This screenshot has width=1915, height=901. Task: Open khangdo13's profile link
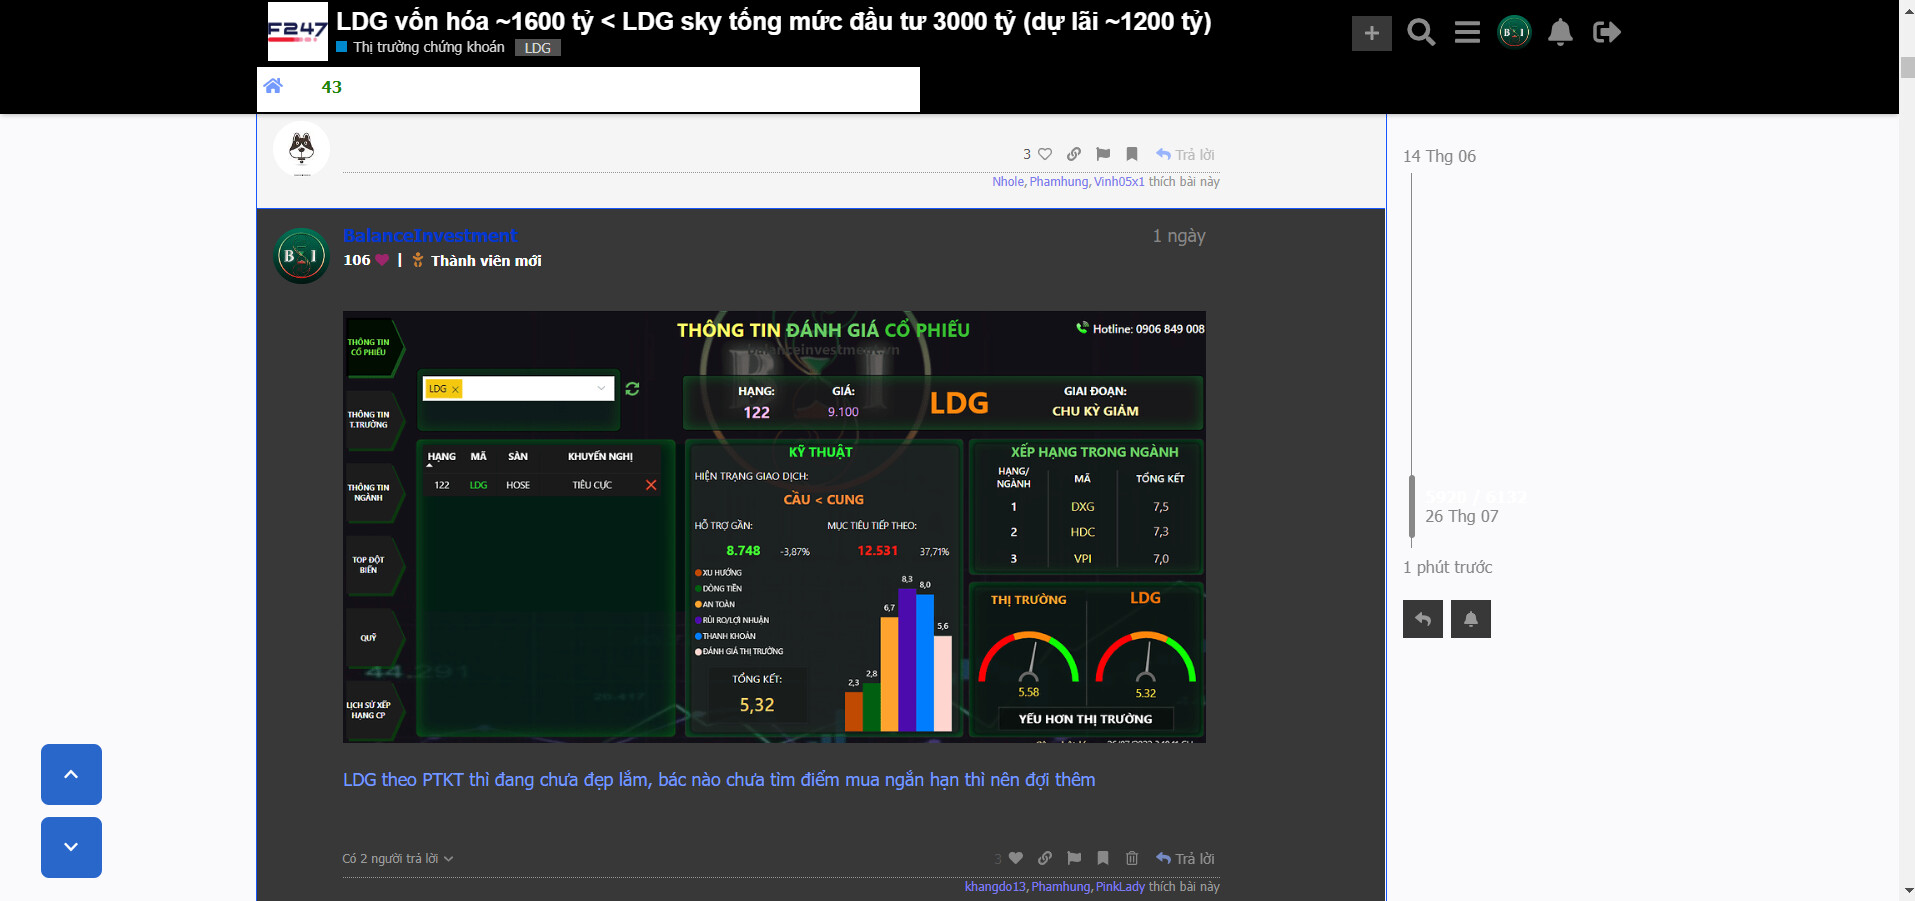[995, 887]
